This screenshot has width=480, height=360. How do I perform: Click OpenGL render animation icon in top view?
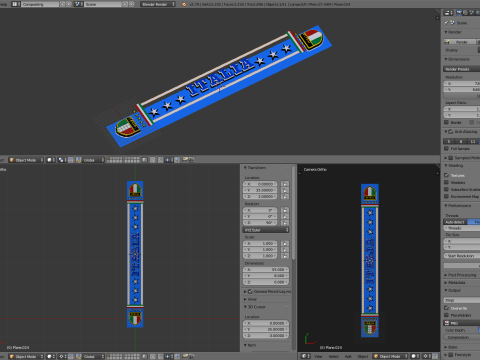pyautogui.click(x=192, y=160)
